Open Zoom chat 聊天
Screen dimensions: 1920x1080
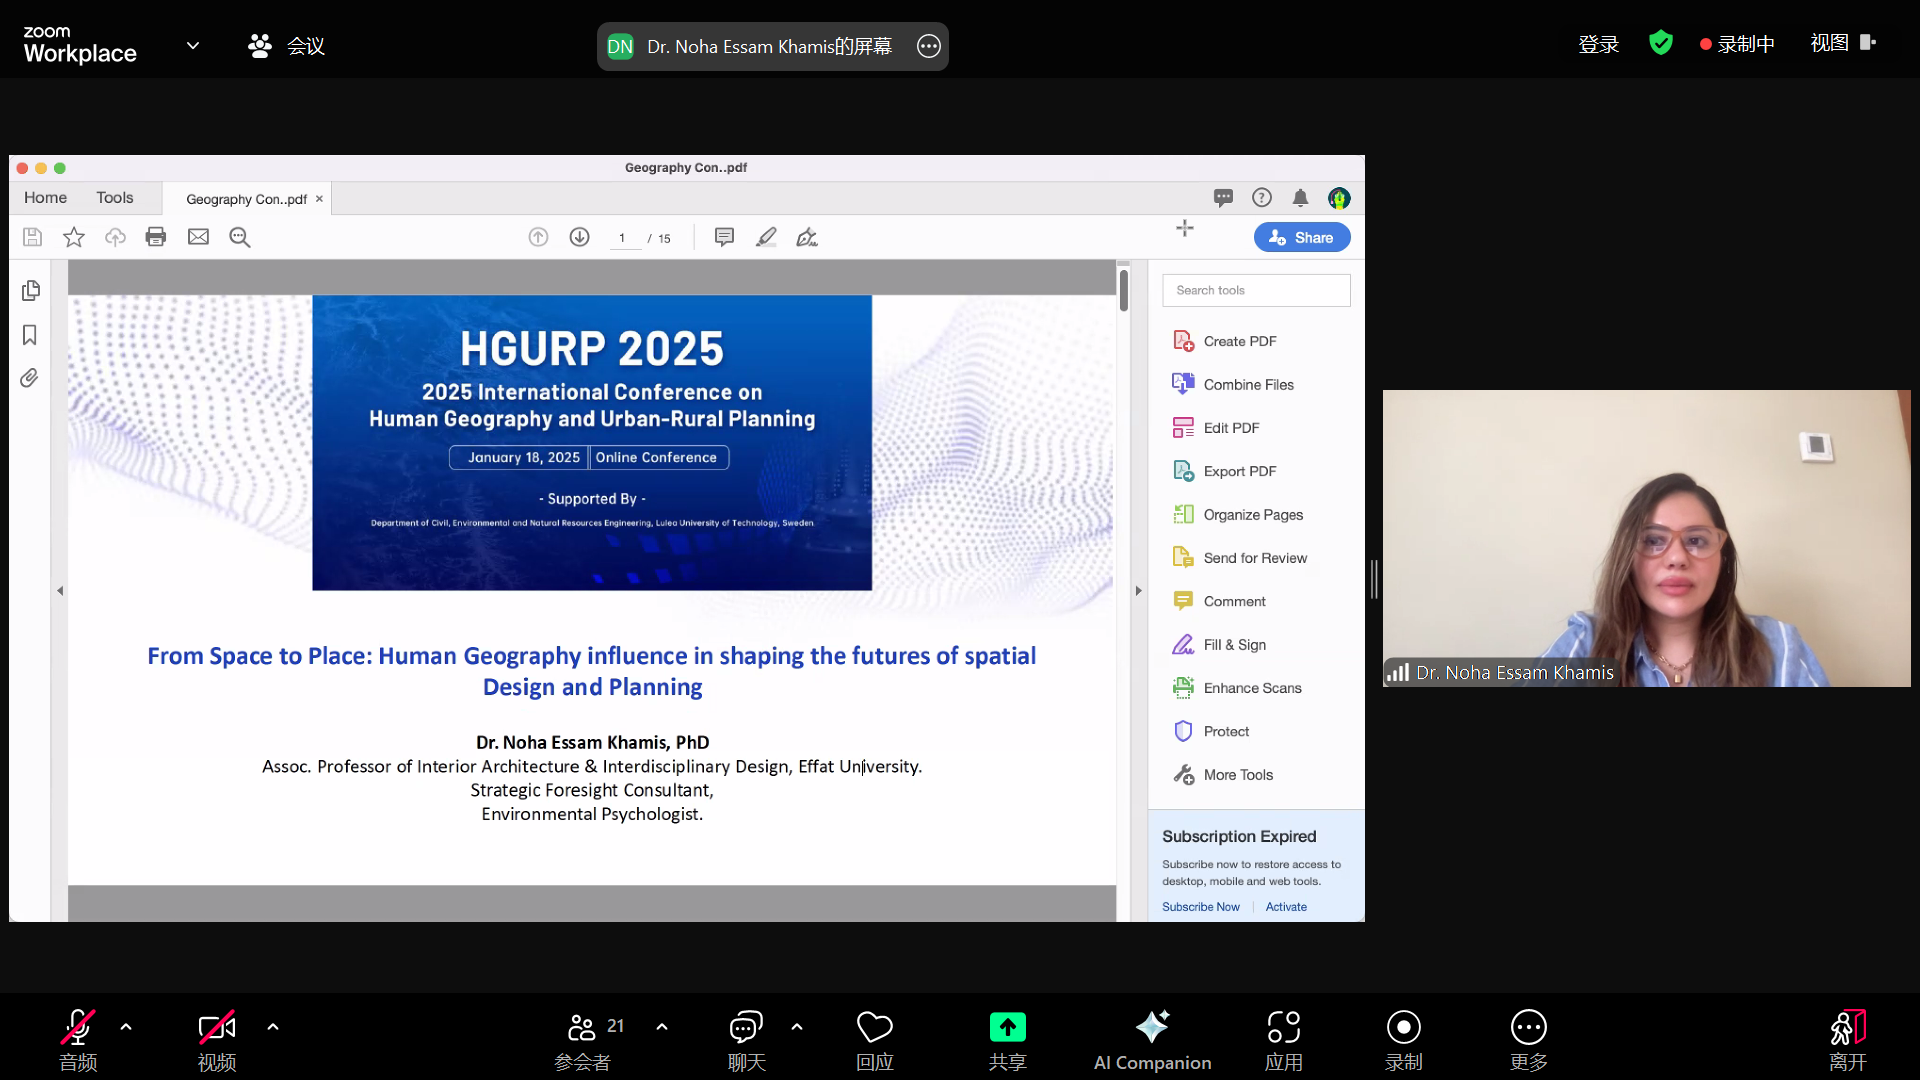(x=746, y=1040)
